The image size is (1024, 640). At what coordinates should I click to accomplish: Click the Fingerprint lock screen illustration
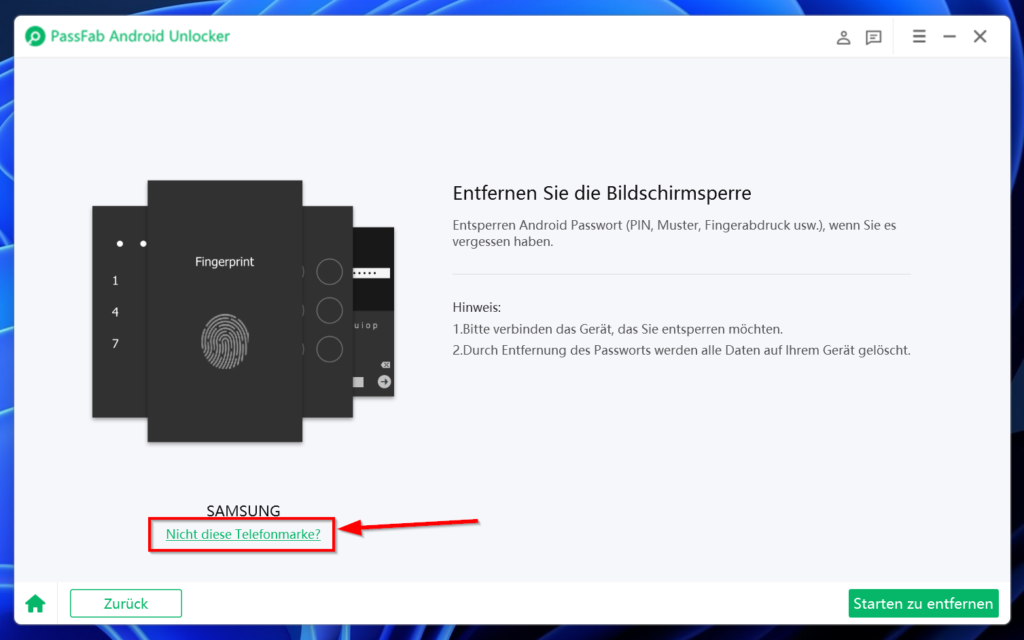click(x=225, y=311)
